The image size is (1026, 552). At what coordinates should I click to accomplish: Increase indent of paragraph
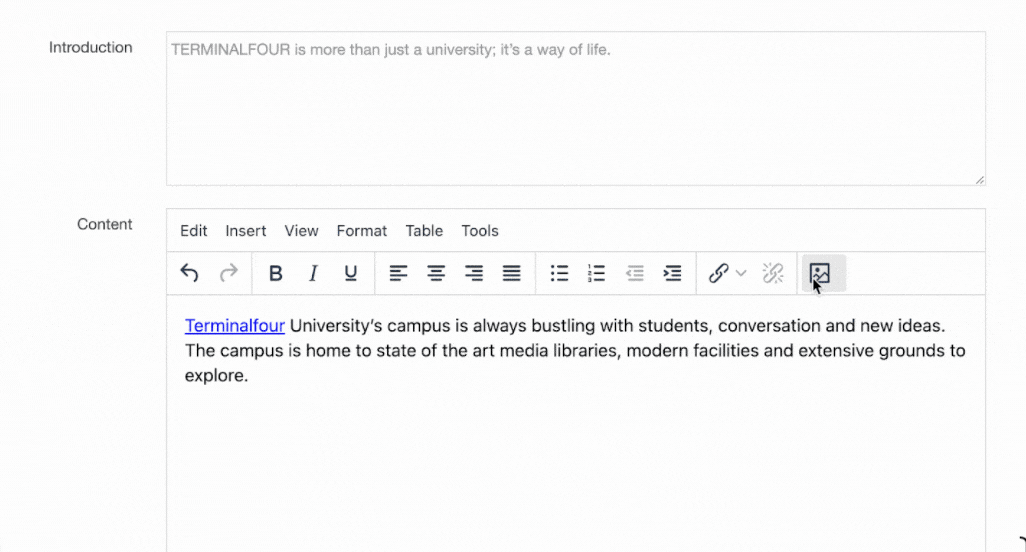tap(673, 273)
